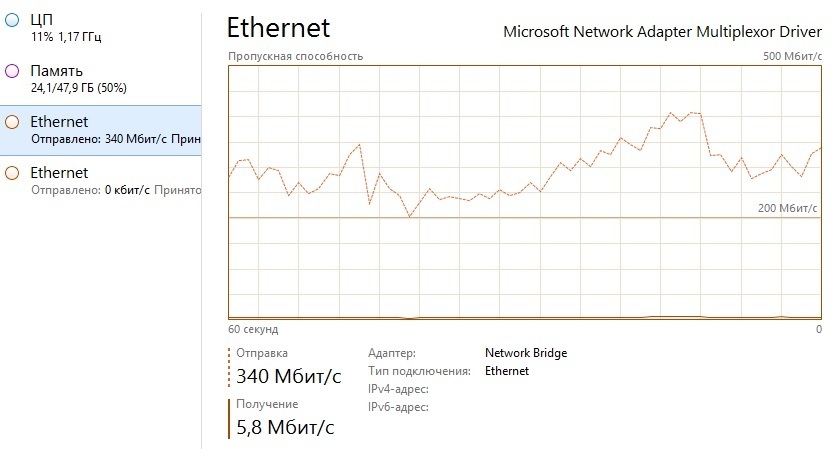Click the 500 Мбит/с scale label
This screenshot has width=833, height=449.
[x=792, y=56]
